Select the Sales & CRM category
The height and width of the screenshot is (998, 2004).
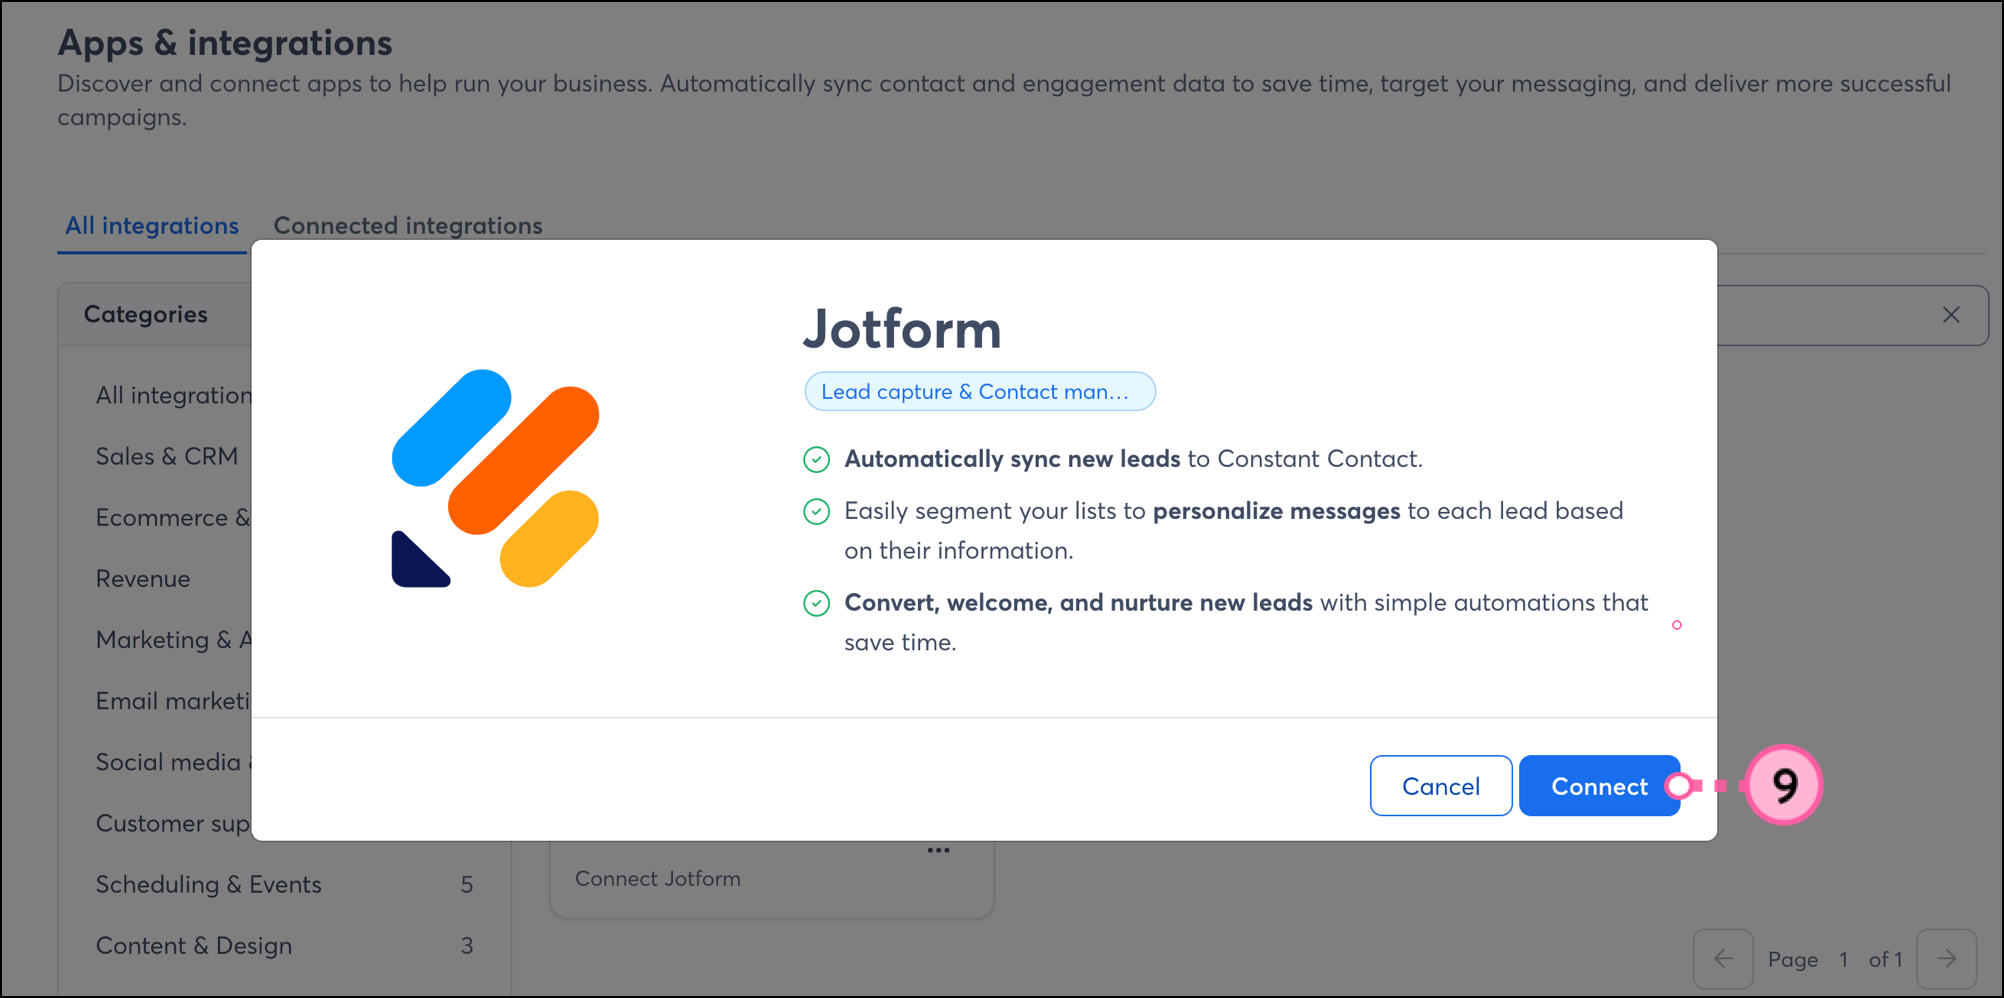point(166,456)
